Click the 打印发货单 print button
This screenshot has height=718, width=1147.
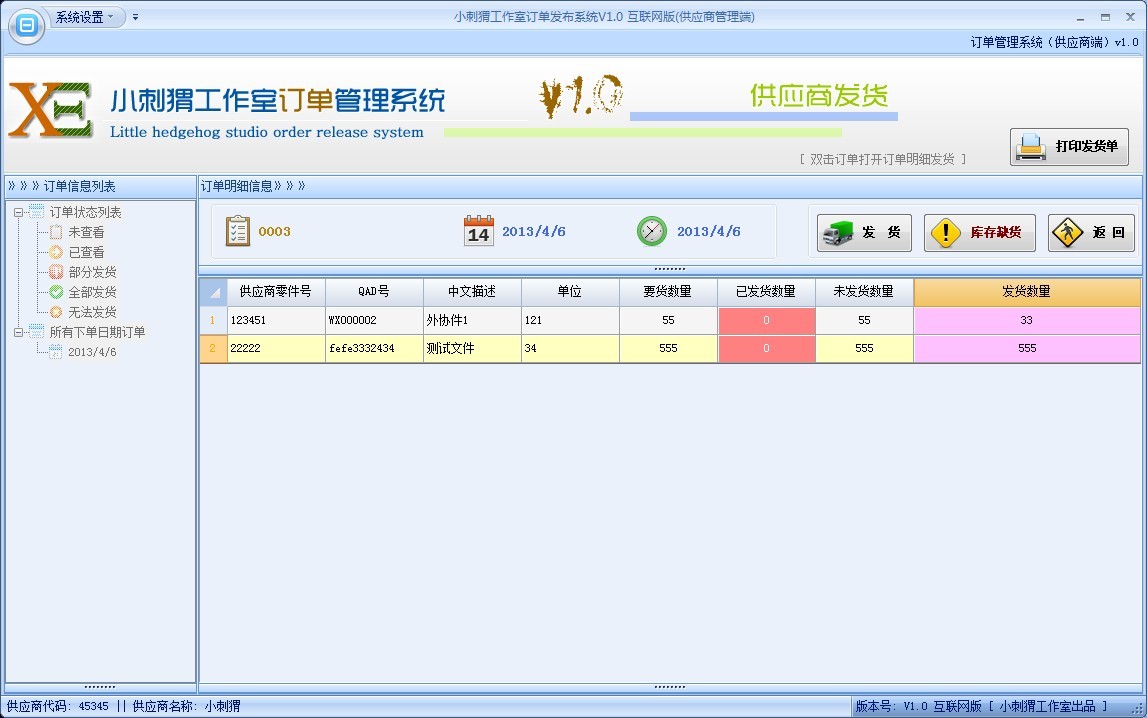tap(1069, 146)
